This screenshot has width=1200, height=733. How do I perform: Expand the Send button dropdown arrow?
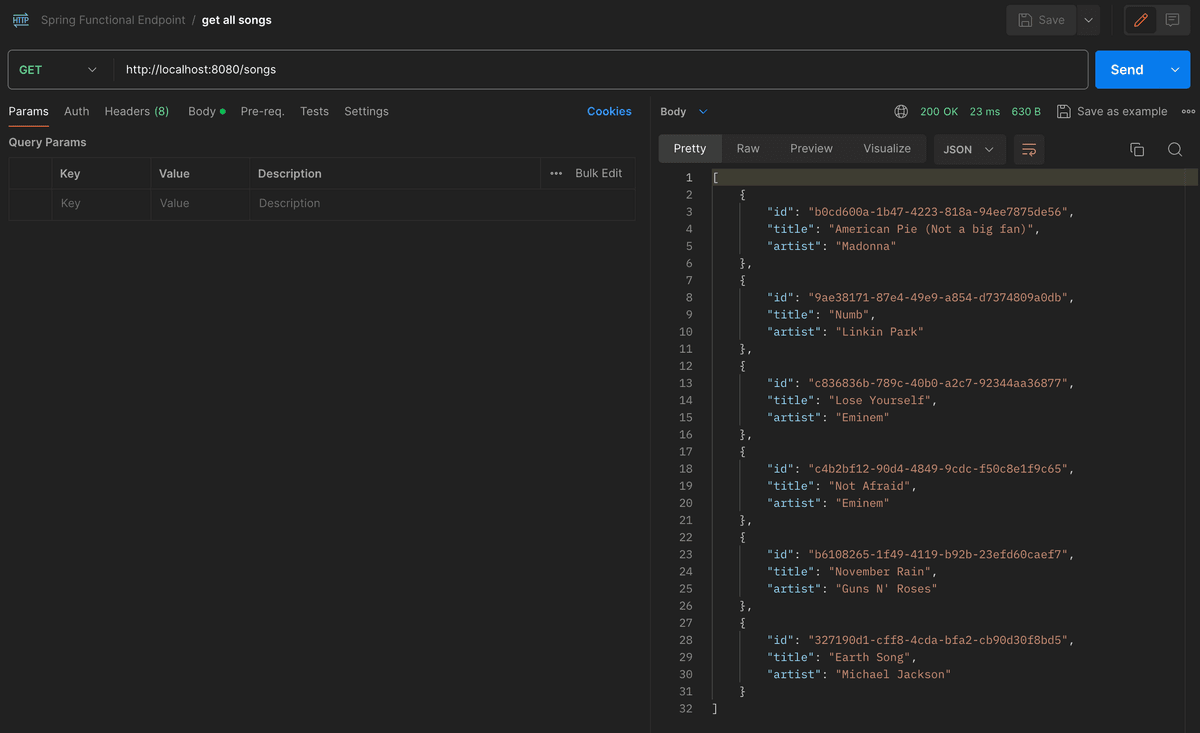pos(1174,69)
